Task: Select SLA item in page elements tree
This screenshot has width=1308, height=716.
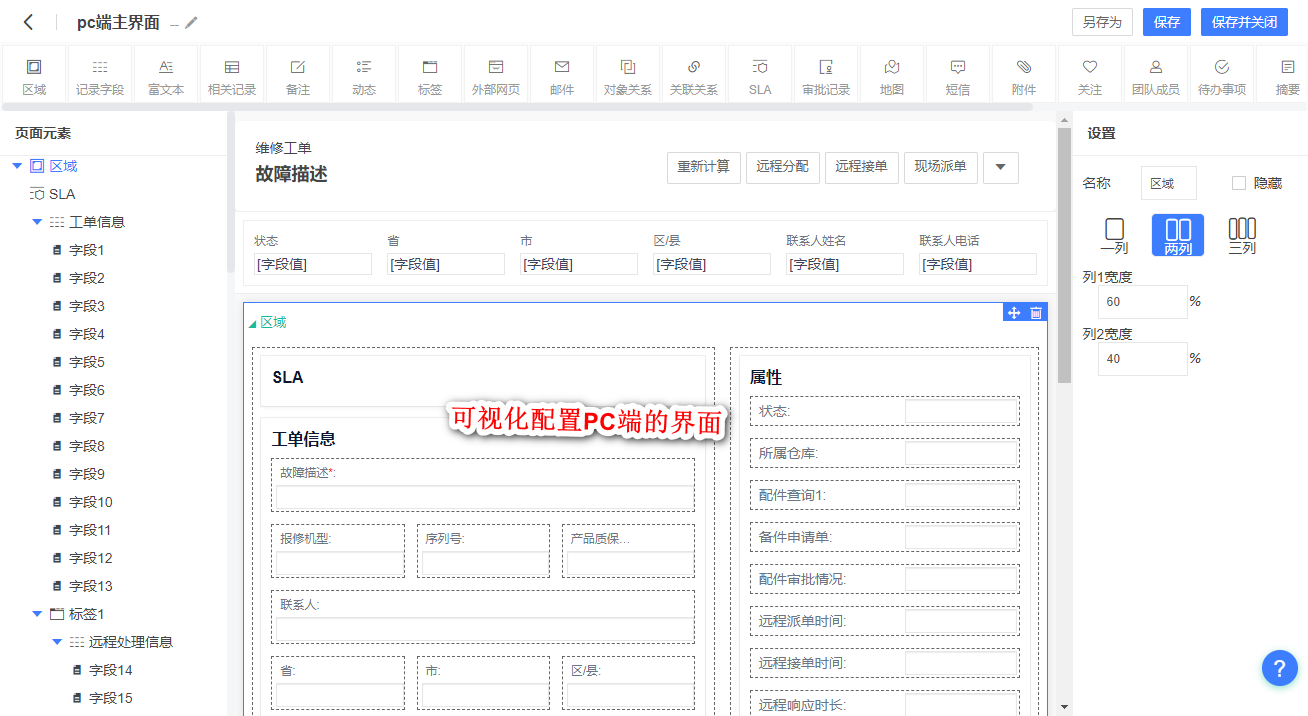Action: tap(62, 194)
